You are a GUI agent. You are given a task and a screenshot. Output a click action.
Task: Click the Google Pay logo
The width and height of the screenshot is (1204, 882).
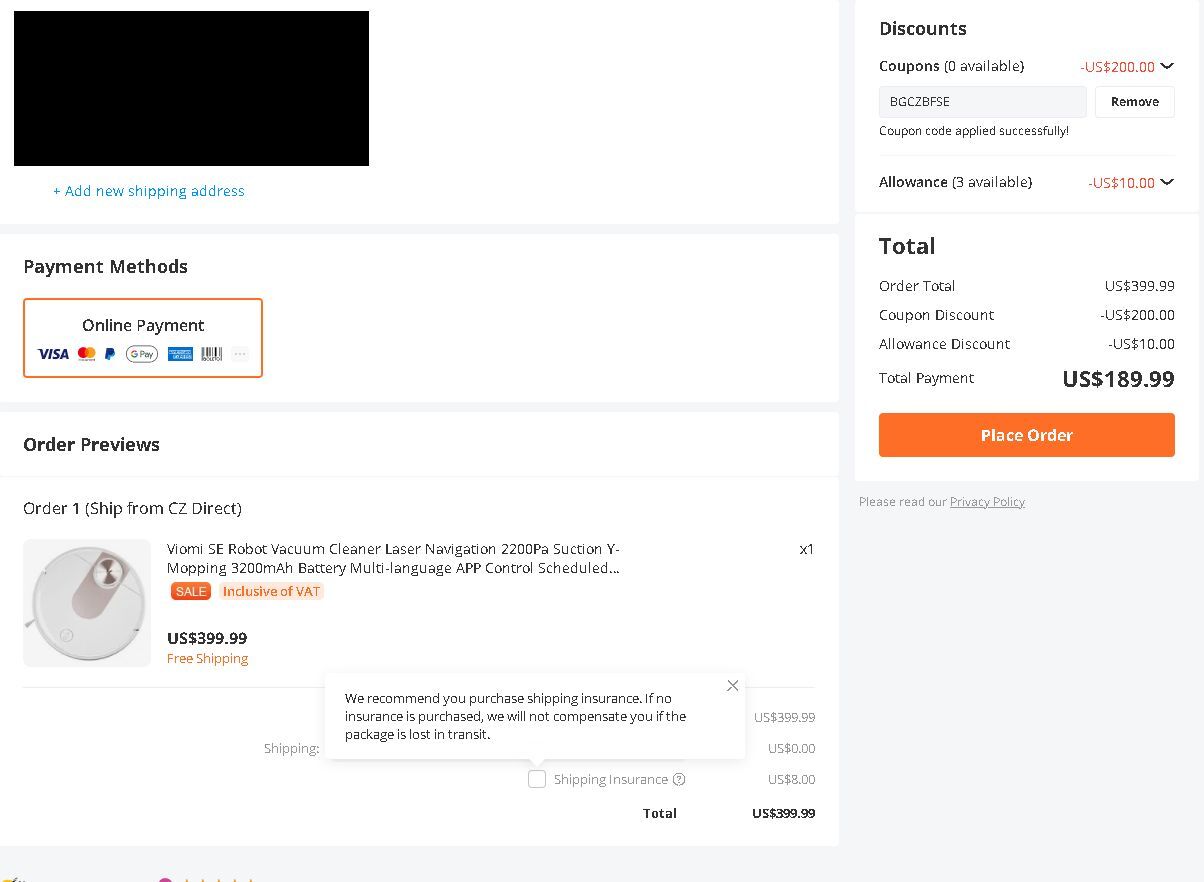142,354
